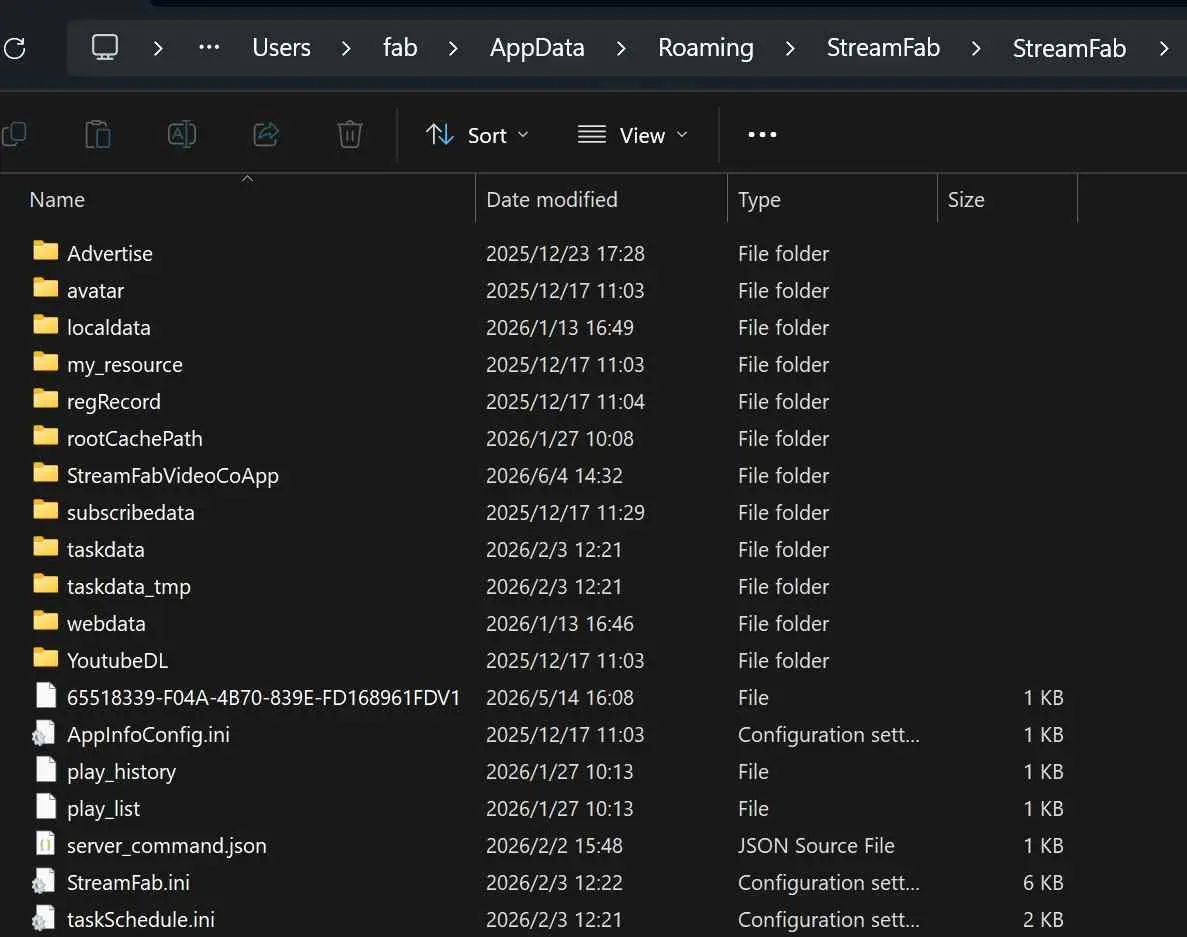This screenshot has height=937, width=1187.
Task: Expand chevron after This PC icon
Action: pos(157,48)
